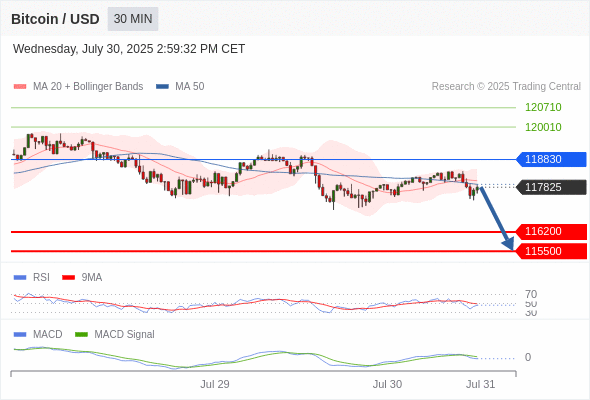
Task: Click the MACD blue legend swatch
Action: point(20,335)
